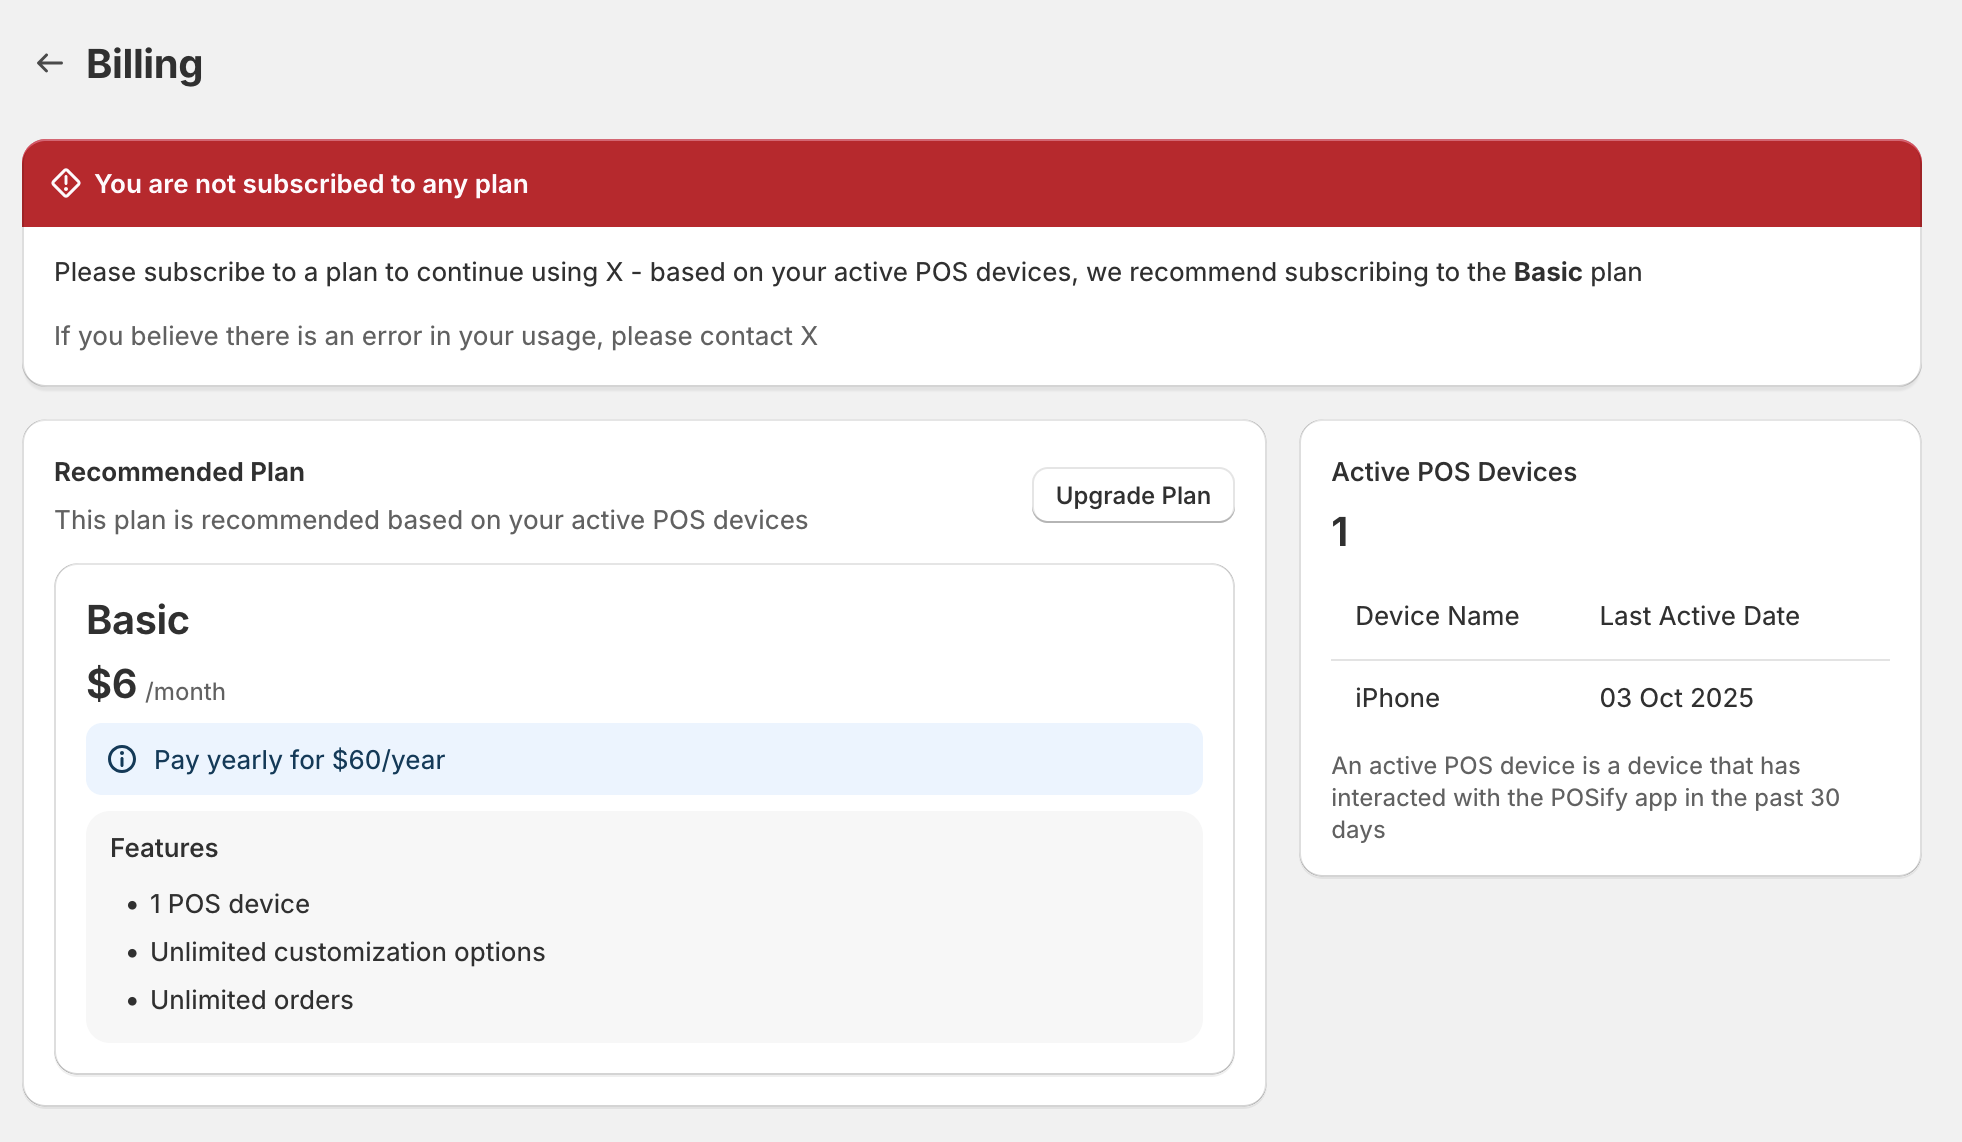The image size is (1962, 1142).
Task: Select the Billing page heading
Action: coord(144,64)
